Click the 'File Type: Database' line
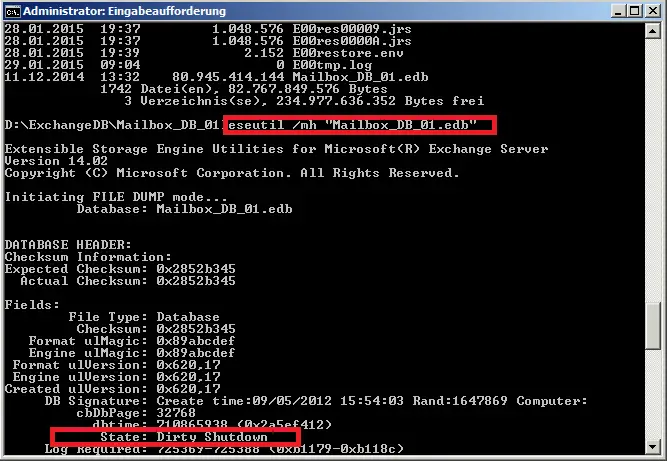The height and width of the screenshot is (461, 667). tap(144, 317)
